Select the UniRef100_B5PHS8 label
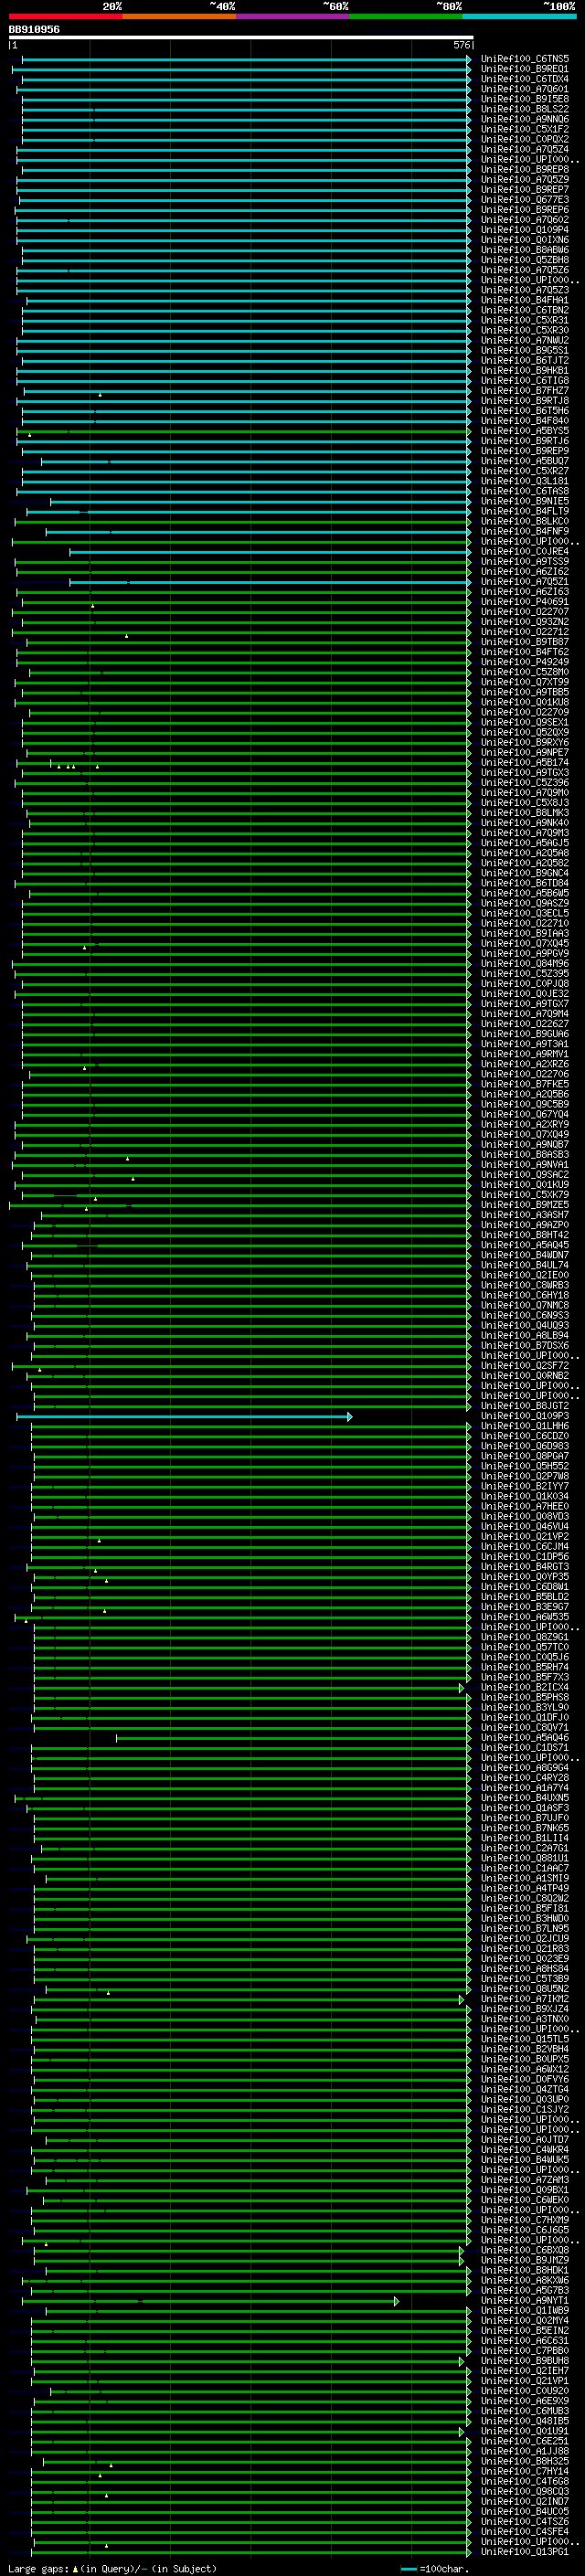The height and width of the screenshot is (2576, 585). 525,1697
